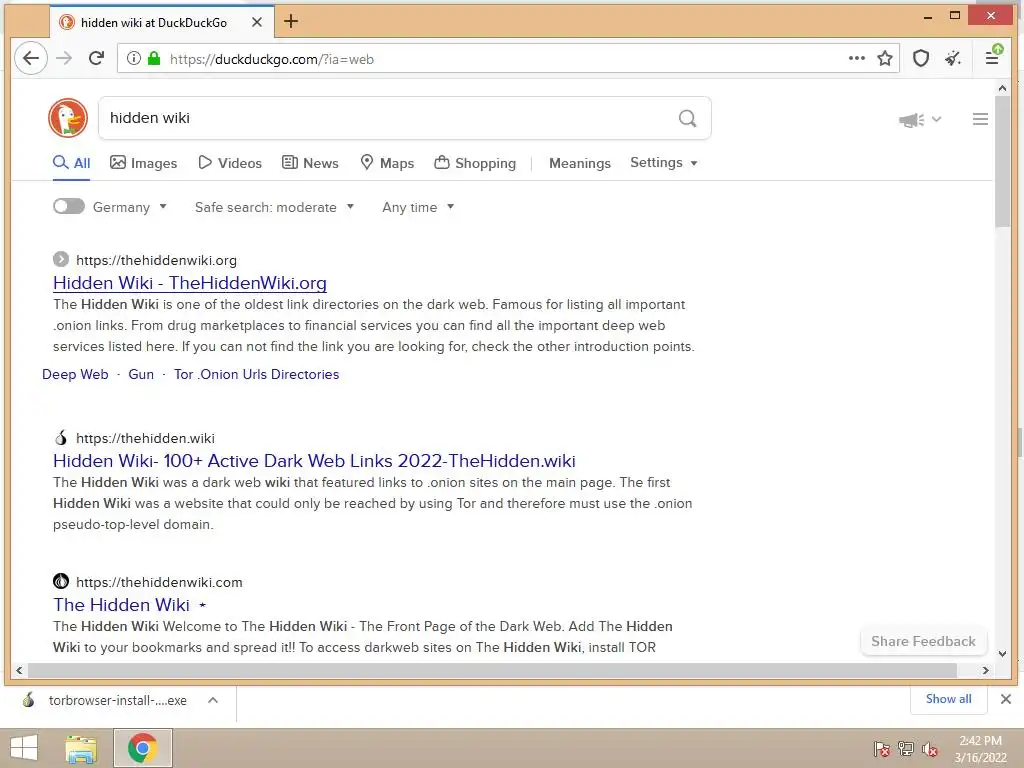Open page actions three-dot menu

(856, 58)
